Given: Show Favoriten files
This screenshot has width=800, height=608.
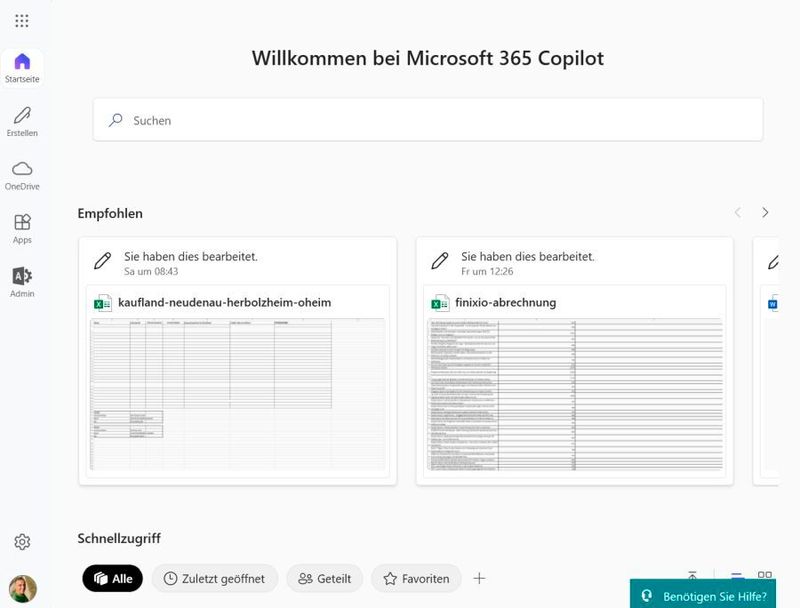Looking at the screenshot, I should (x=416, y=578).
